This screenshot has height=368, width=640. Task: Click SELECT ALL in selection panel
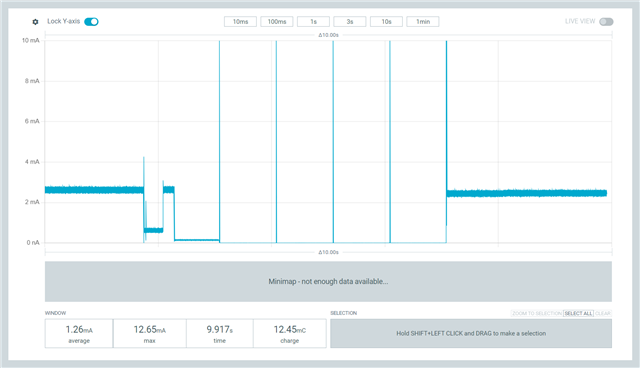click(x=578, y=313)
